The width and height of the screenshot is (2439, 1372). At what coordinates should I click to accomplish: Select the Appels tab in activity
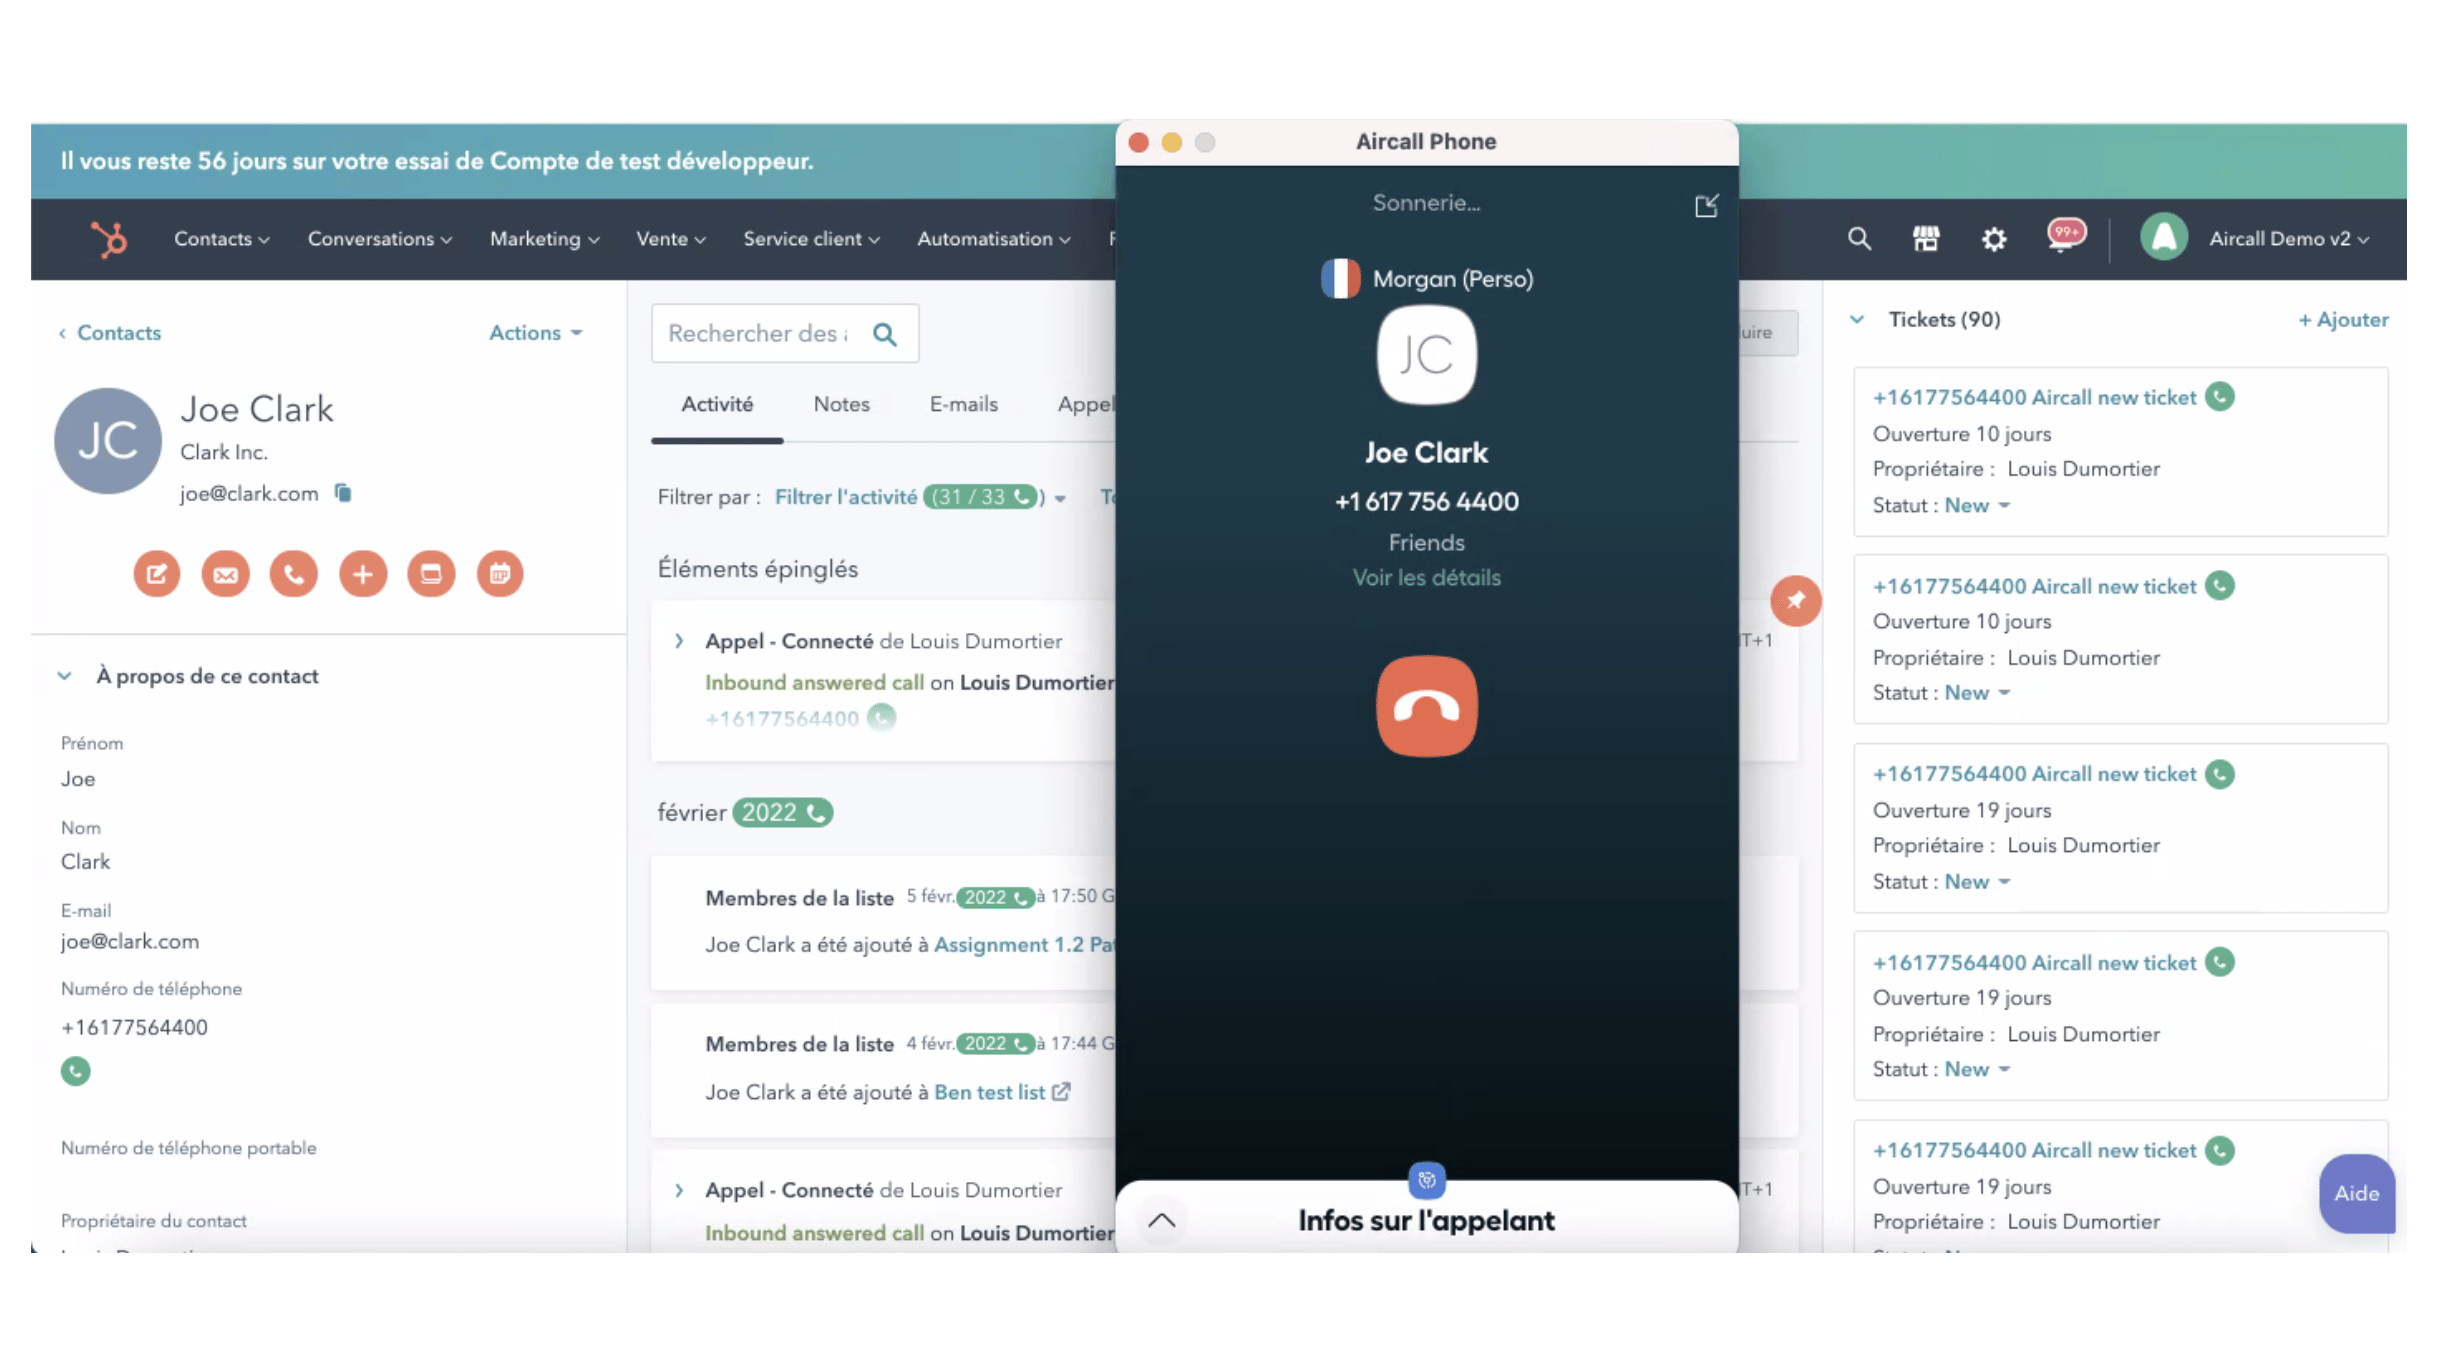1089,404
